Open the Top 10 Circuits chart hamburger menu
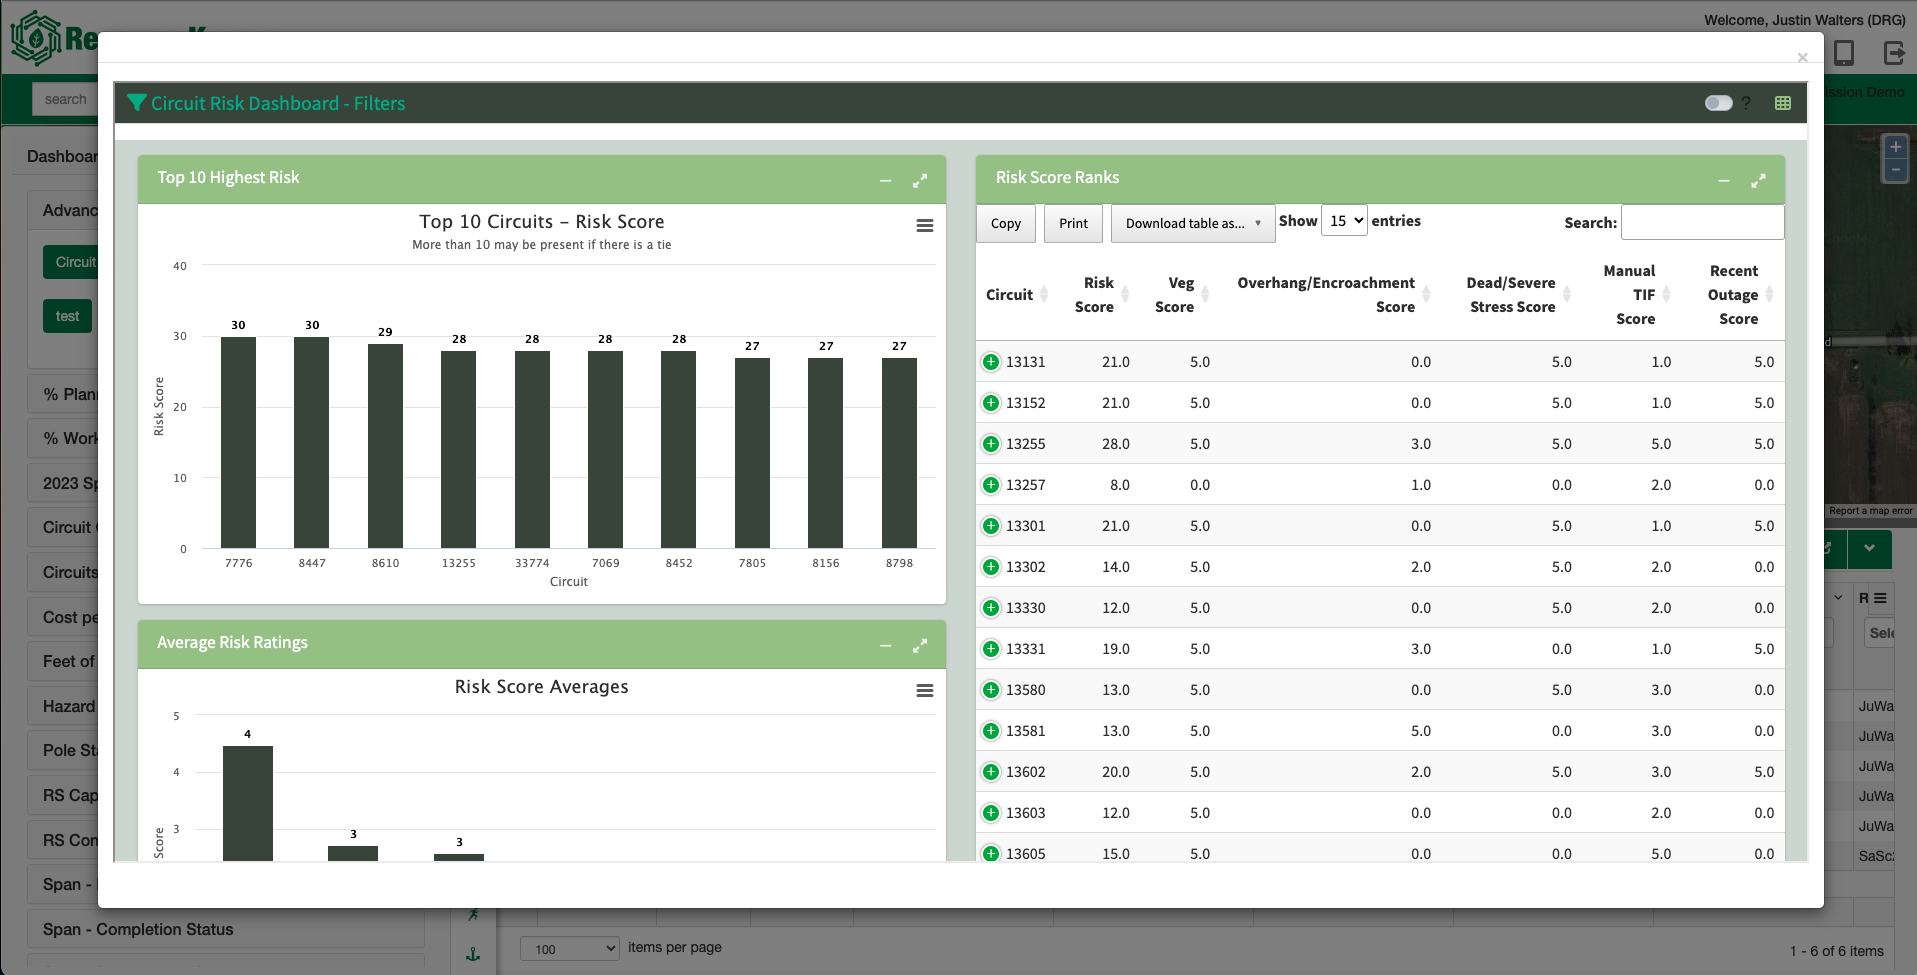This screenshot has height=975, width=1917. 924,225
